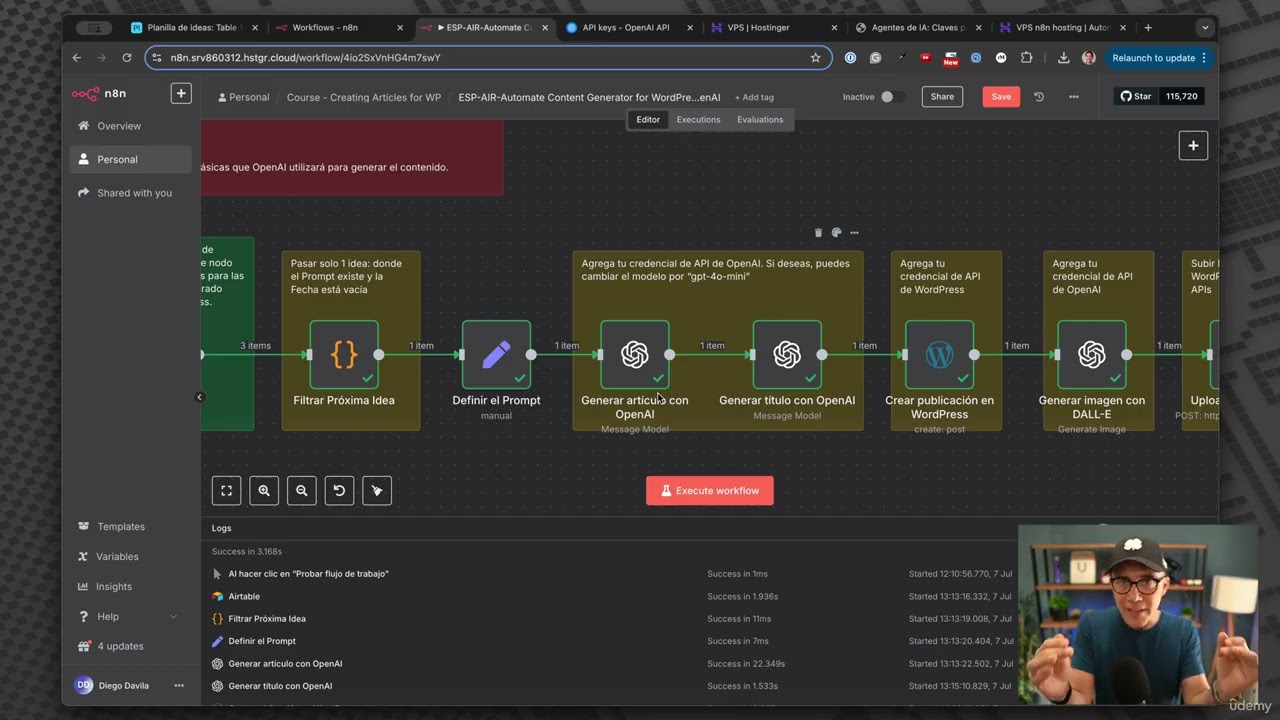
Task: Zoom in on the canvas
Action: (264, 490)
